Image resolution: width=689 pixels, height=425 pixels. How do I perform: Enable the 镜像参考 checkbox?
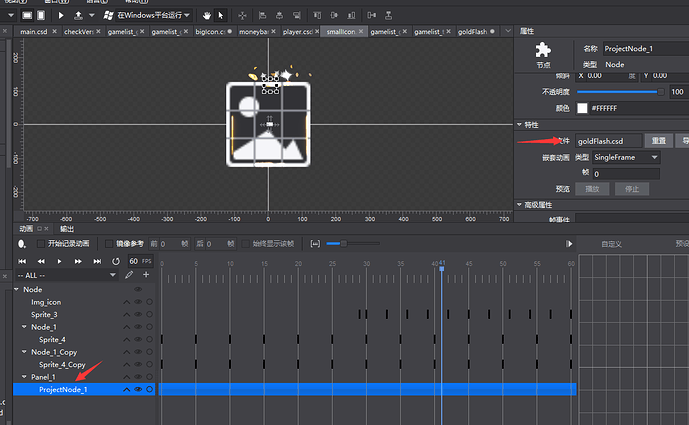[x=109, y=243]
